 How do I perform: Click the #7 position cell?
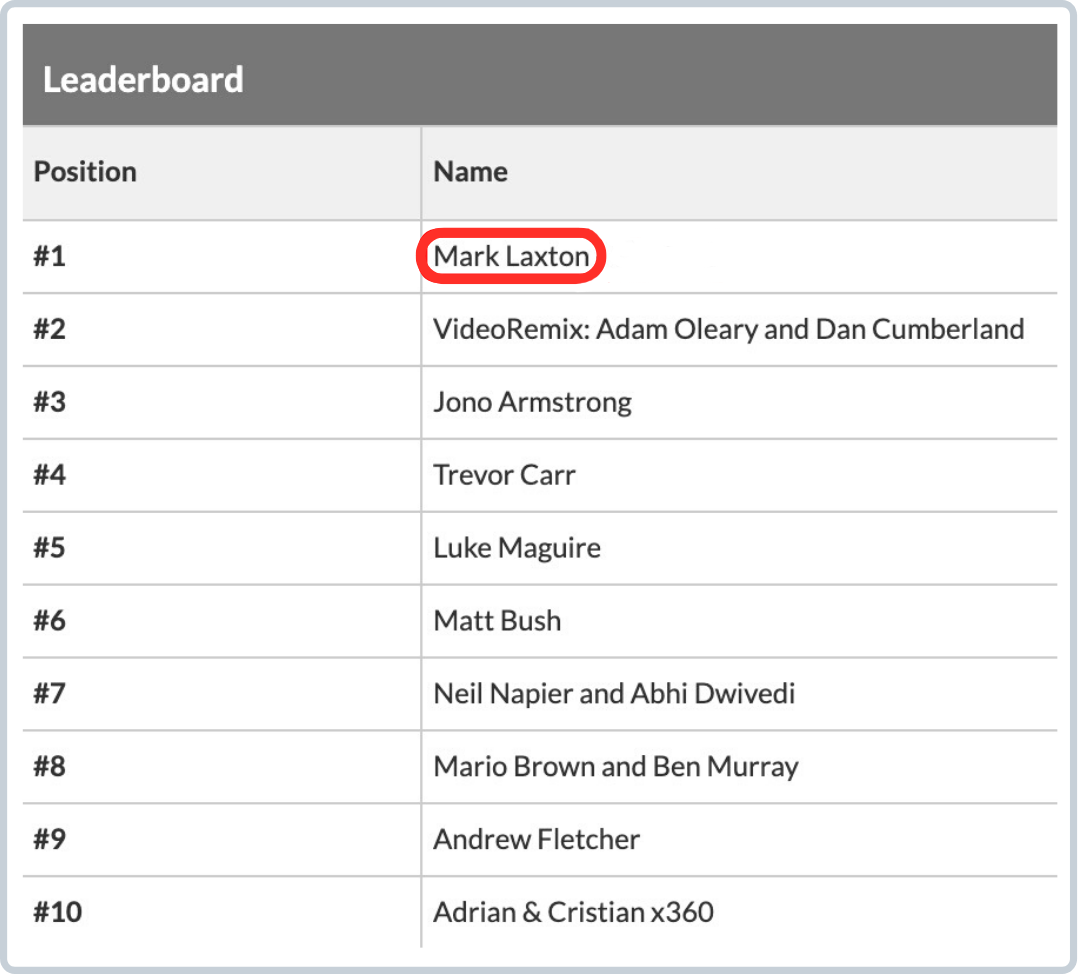(x=49, y=693)
